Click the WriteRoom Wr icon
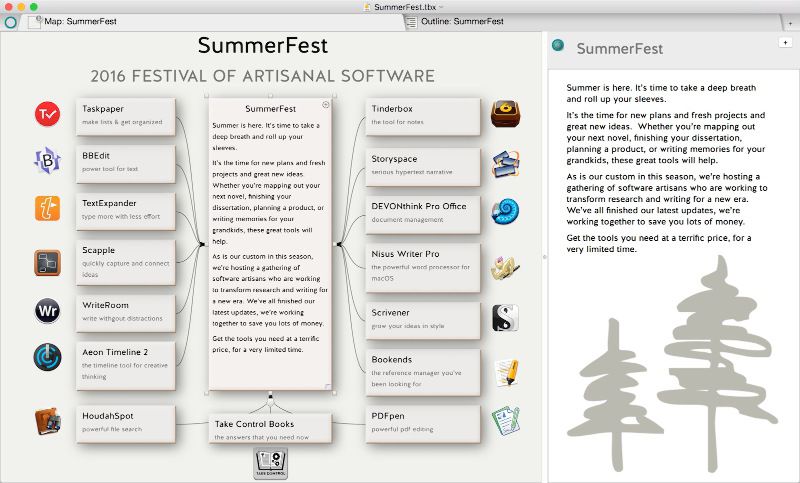The height and width of the screenshot is (483, 800). point(46,310)
